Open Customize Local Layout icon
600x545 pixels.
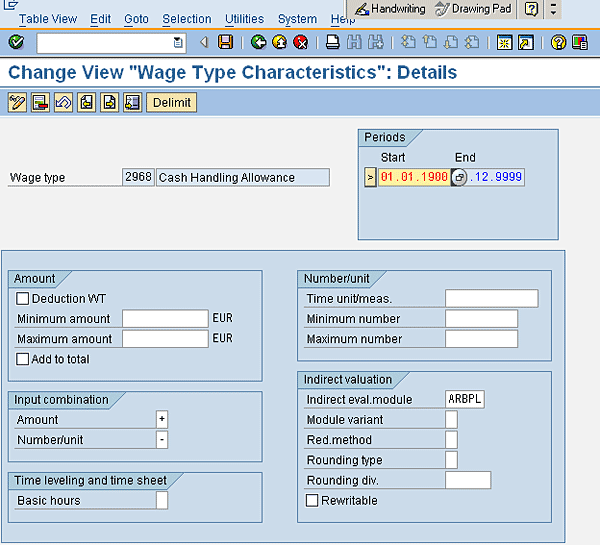coord(580,42)
